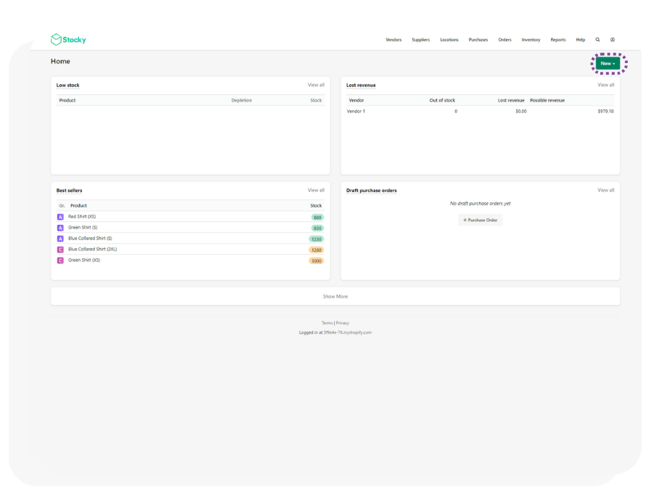The height and width of the screenshot is (502, 670).
Task: View all Low stock items
Action: [x=316, y=85]
